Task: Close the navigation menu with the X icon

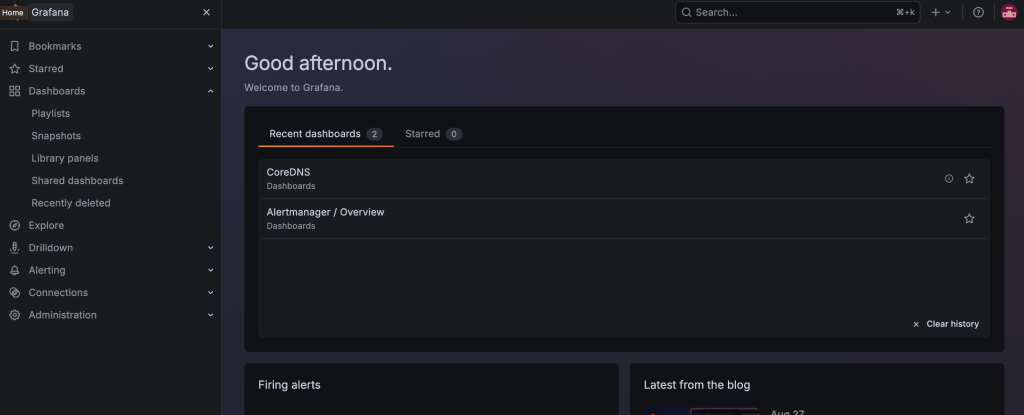Action: tap(206, 12)
